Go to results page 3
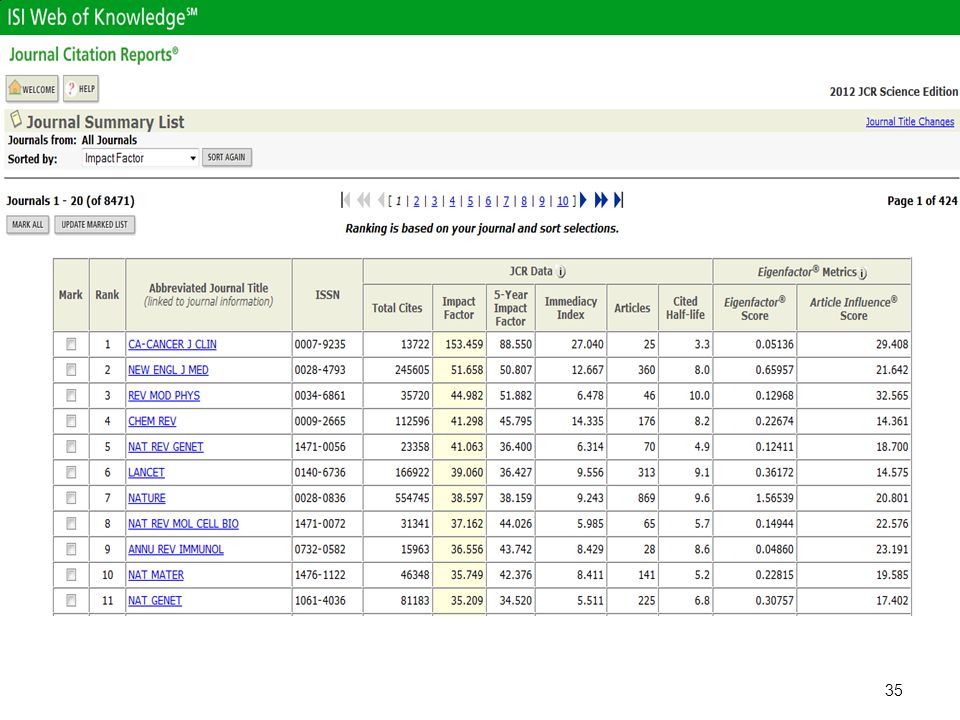The width and height of the screenshot is (960, 720). tap(434, 201)
